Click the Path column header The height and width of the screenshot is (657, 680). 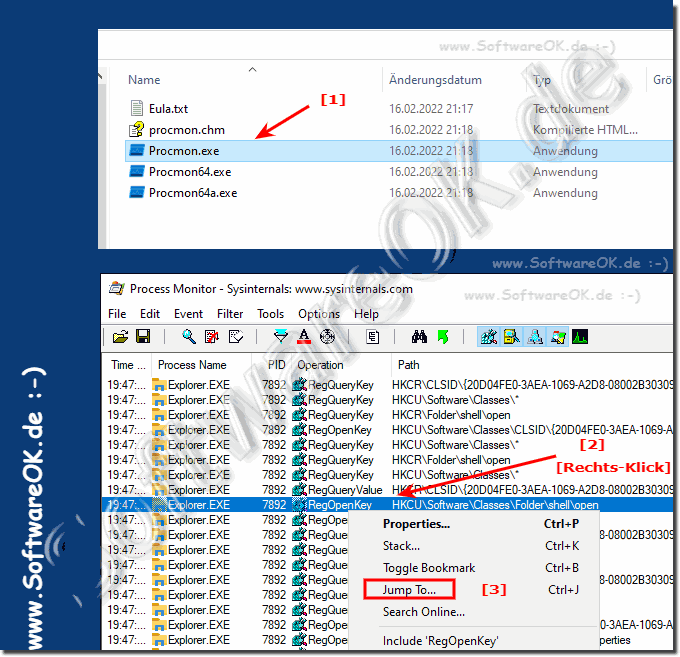(409, 365)
